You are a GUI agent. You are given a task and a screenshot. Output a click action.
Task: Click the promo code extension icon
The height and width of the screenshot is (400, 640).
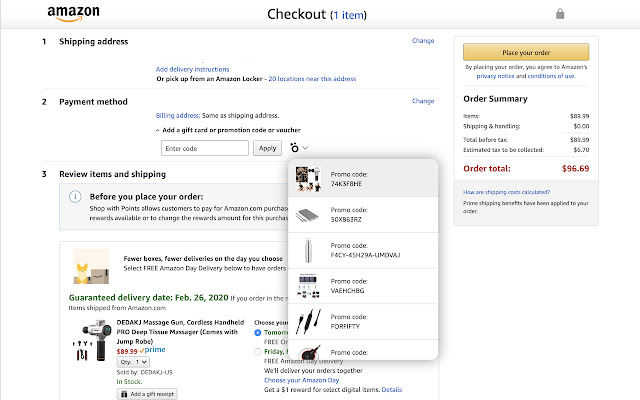click(296, 148)
